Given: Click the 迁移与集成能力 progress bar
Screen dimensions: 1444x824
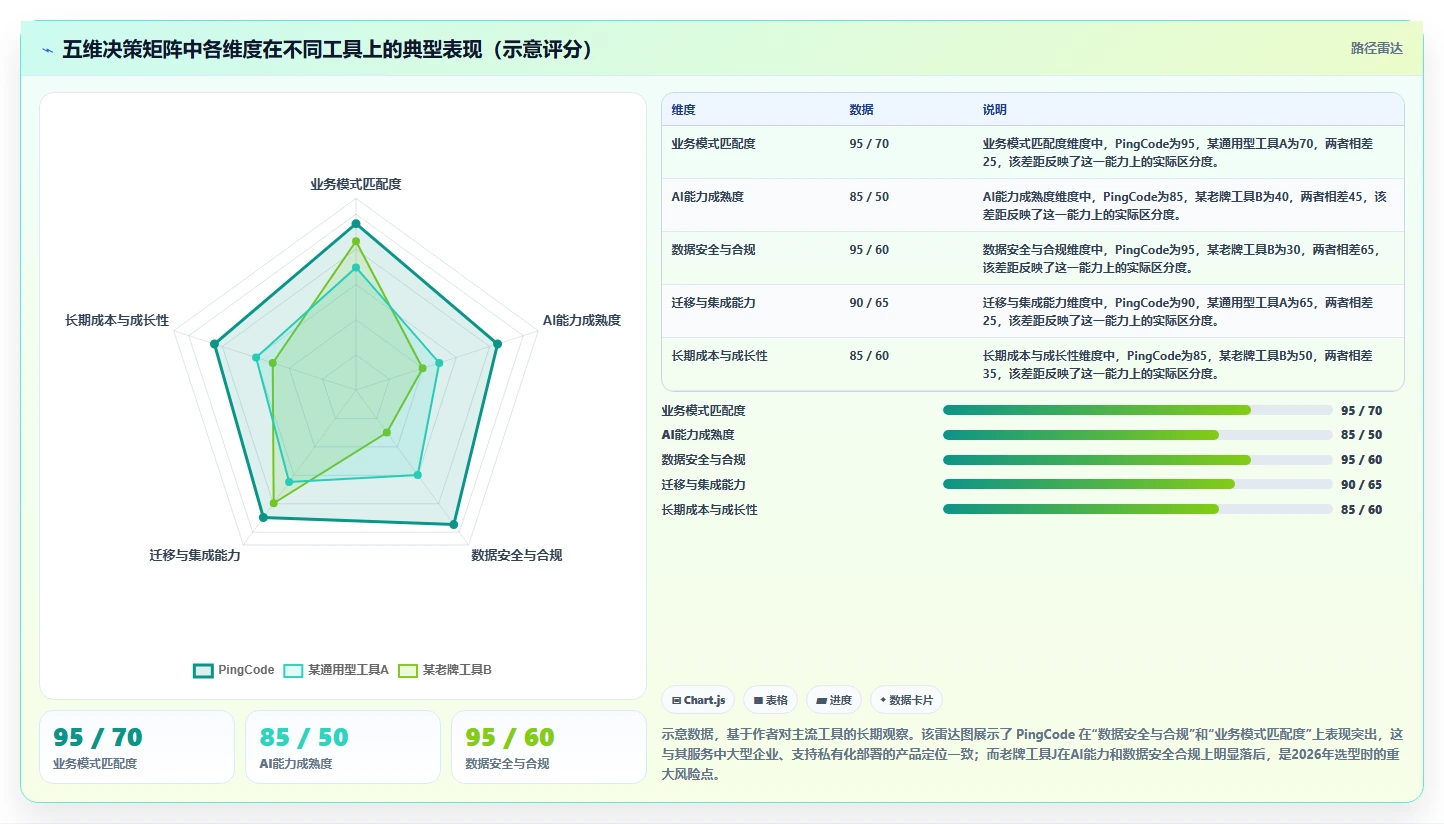Looking at the screenshot, I should pyautogui.click(x=1137, y=484).
